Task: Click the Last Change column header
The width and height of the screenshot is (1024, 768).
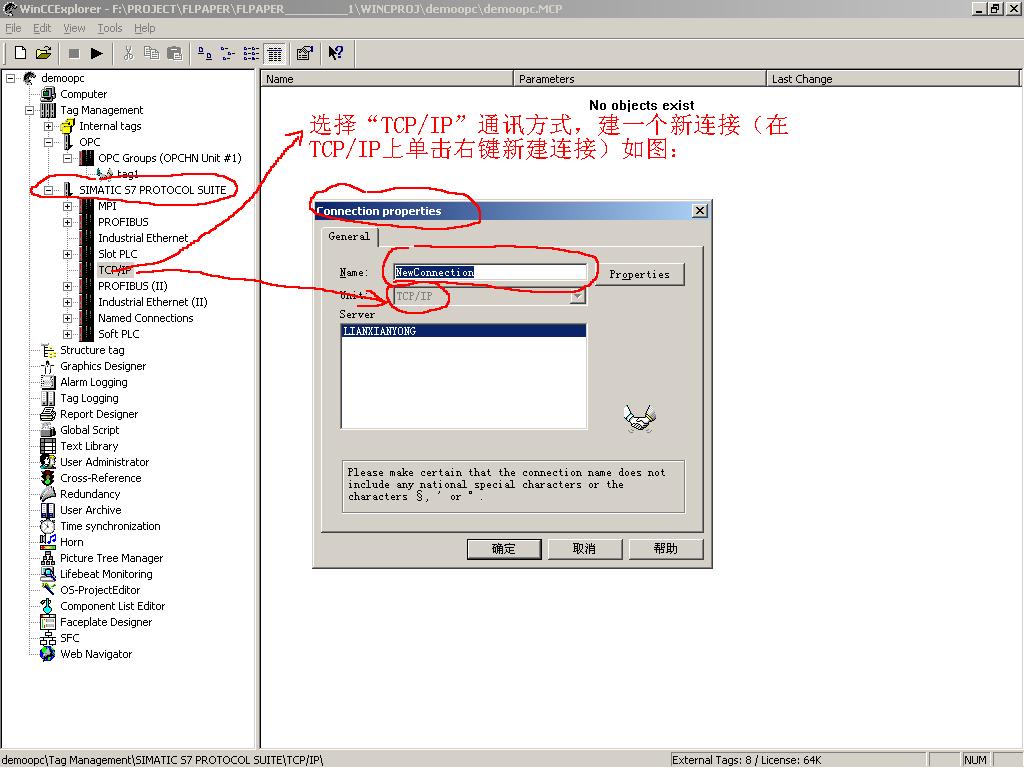Action: click(x=892, y=79)
